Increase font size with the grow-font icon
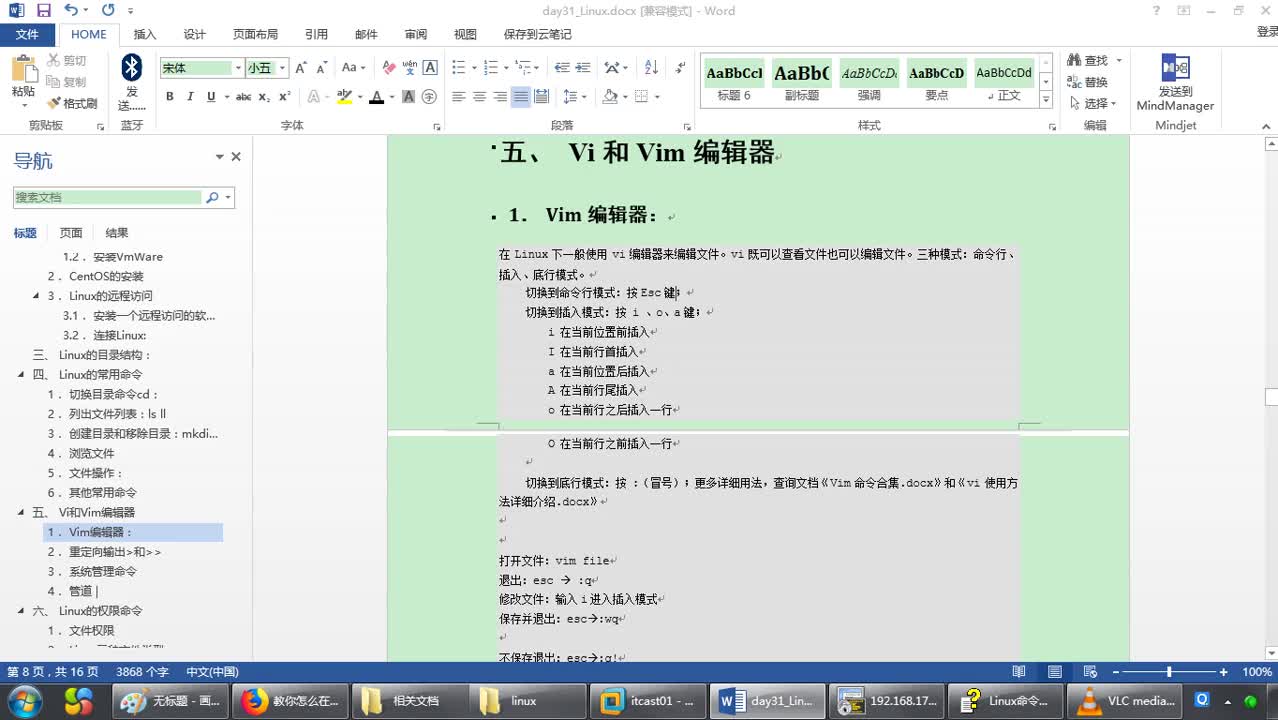This screenshot has width=1278, height=720. (x=301, y=68)
